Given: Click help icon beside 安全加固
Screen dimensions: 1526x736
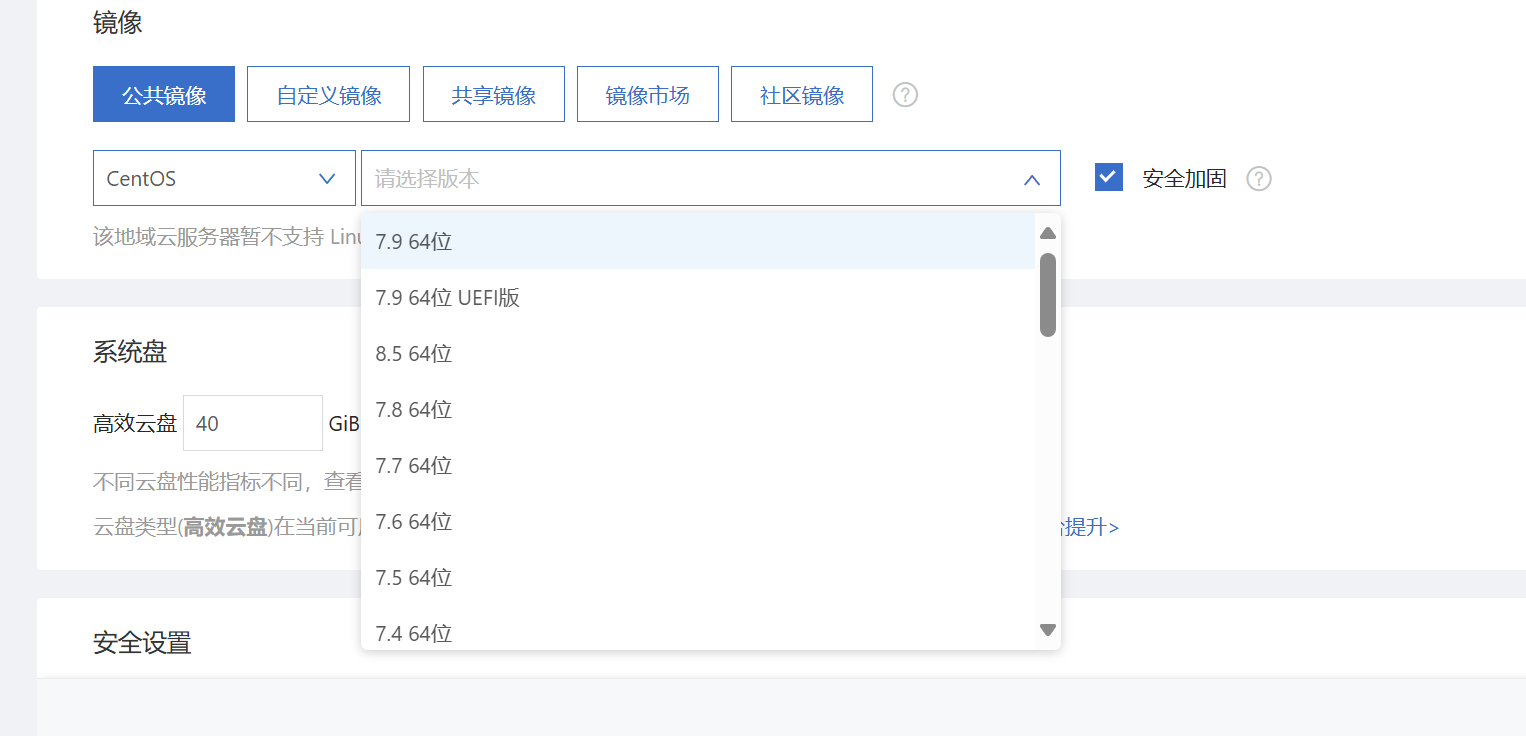Looking at the screenshot, I should 1259,179.
